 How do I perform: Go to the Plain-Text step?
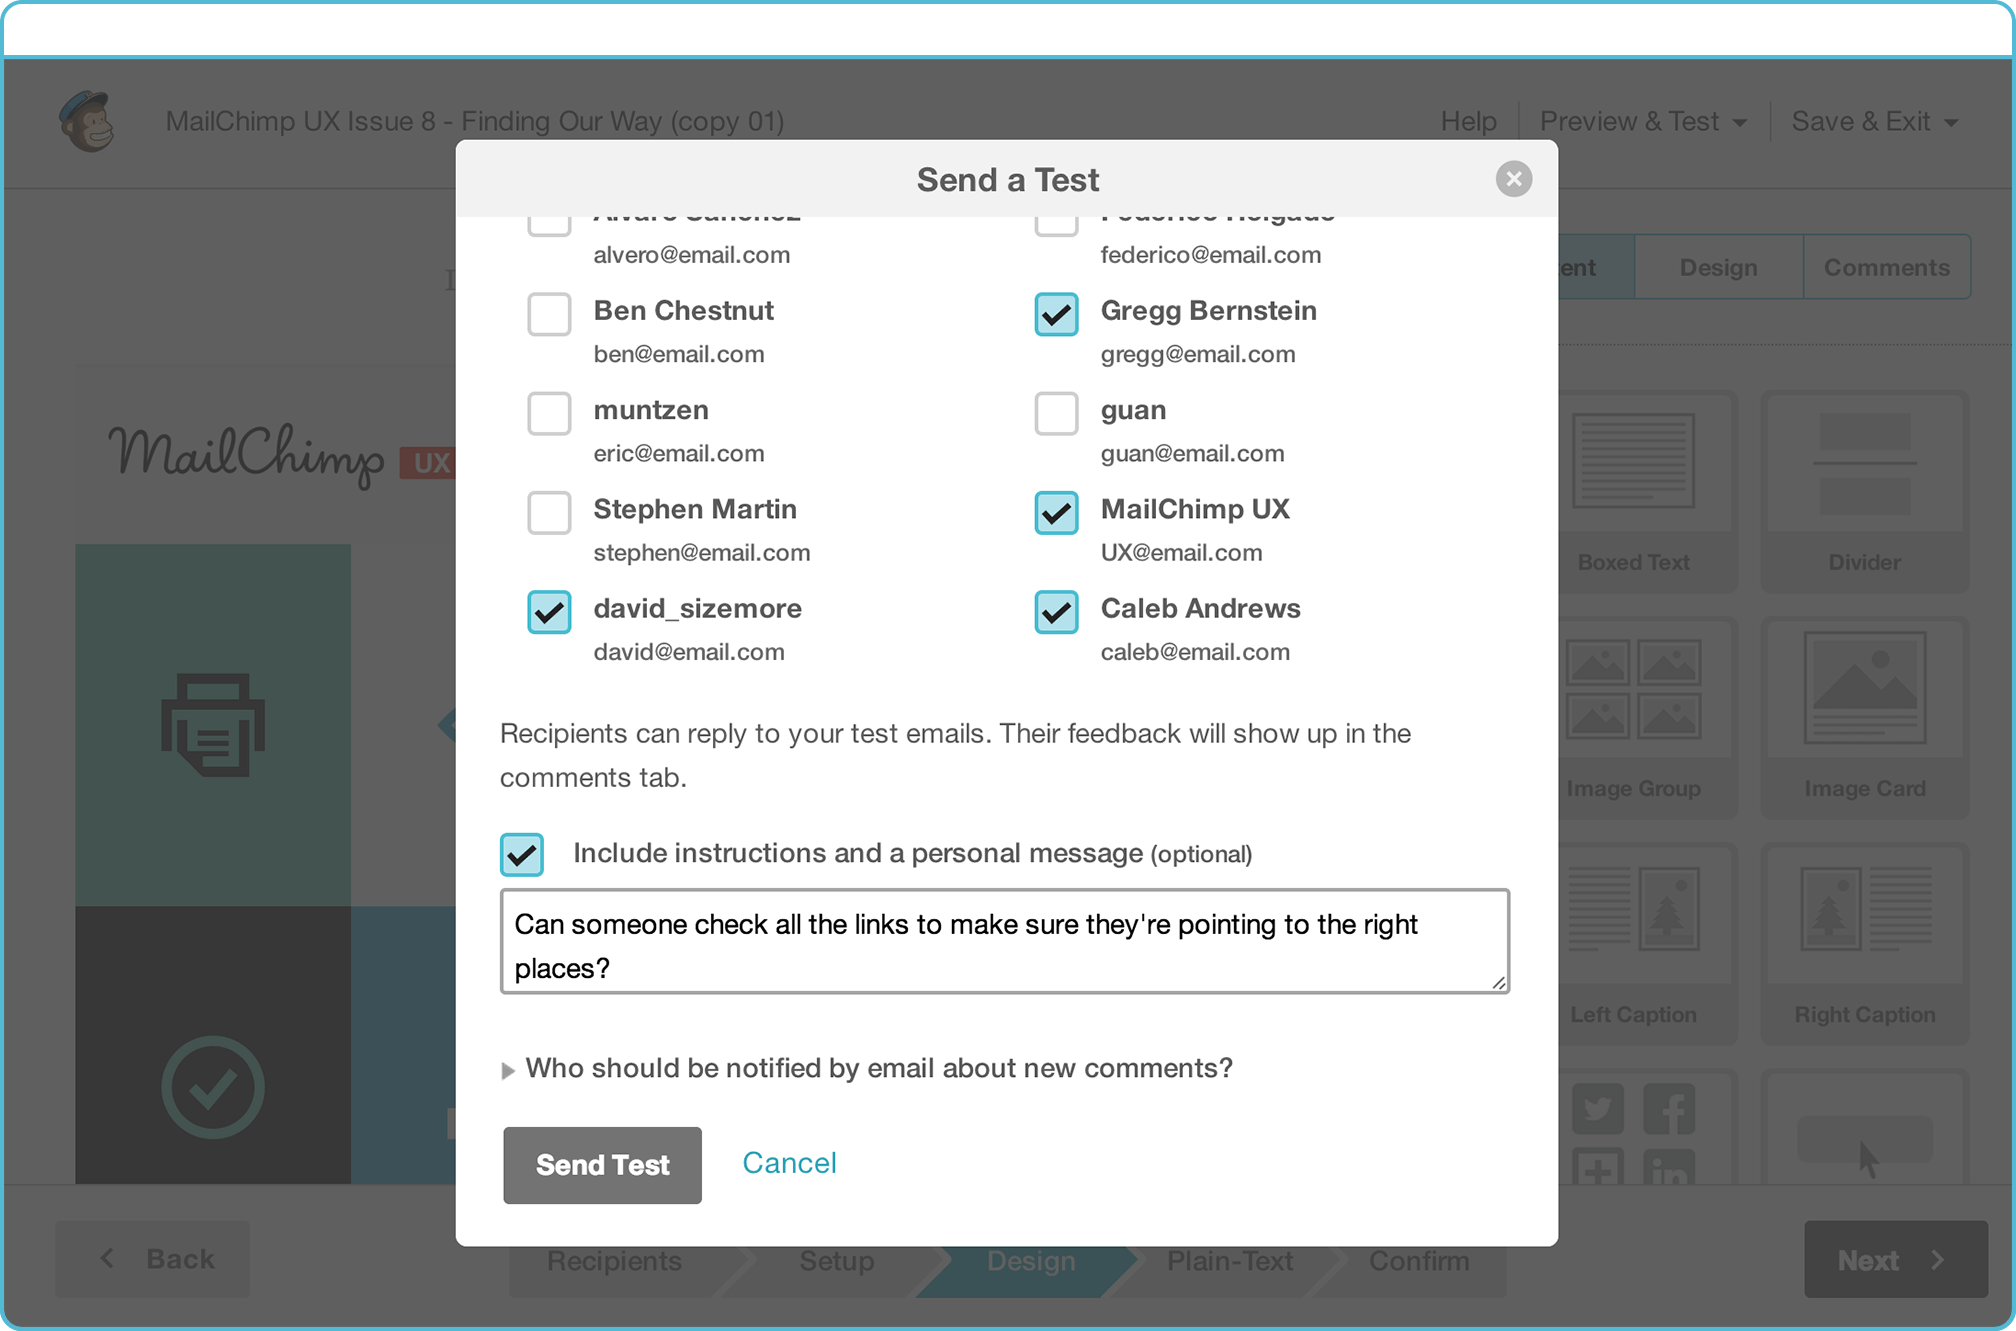(1230, 1261)
